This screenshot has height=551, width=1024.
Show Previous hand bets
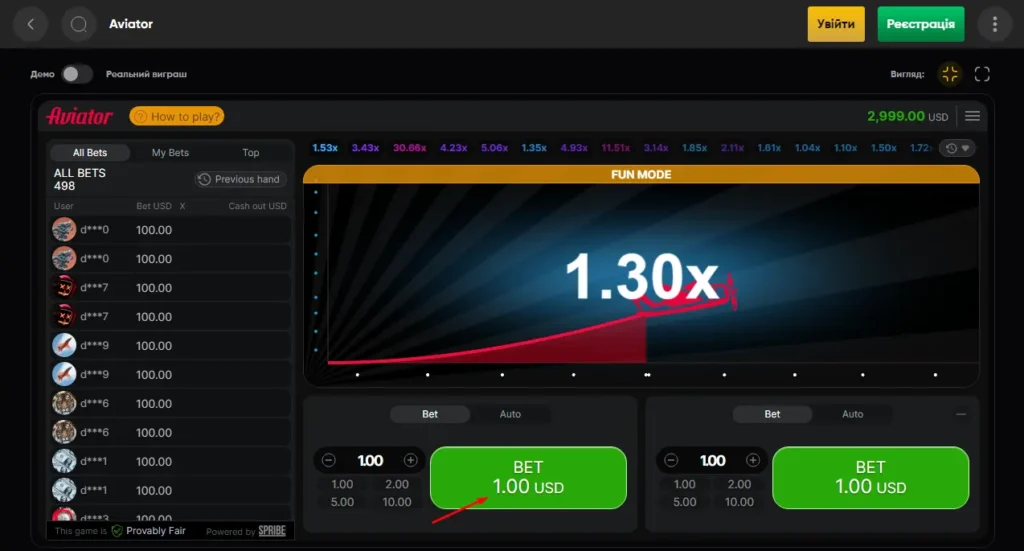click(x=240, y=179)
